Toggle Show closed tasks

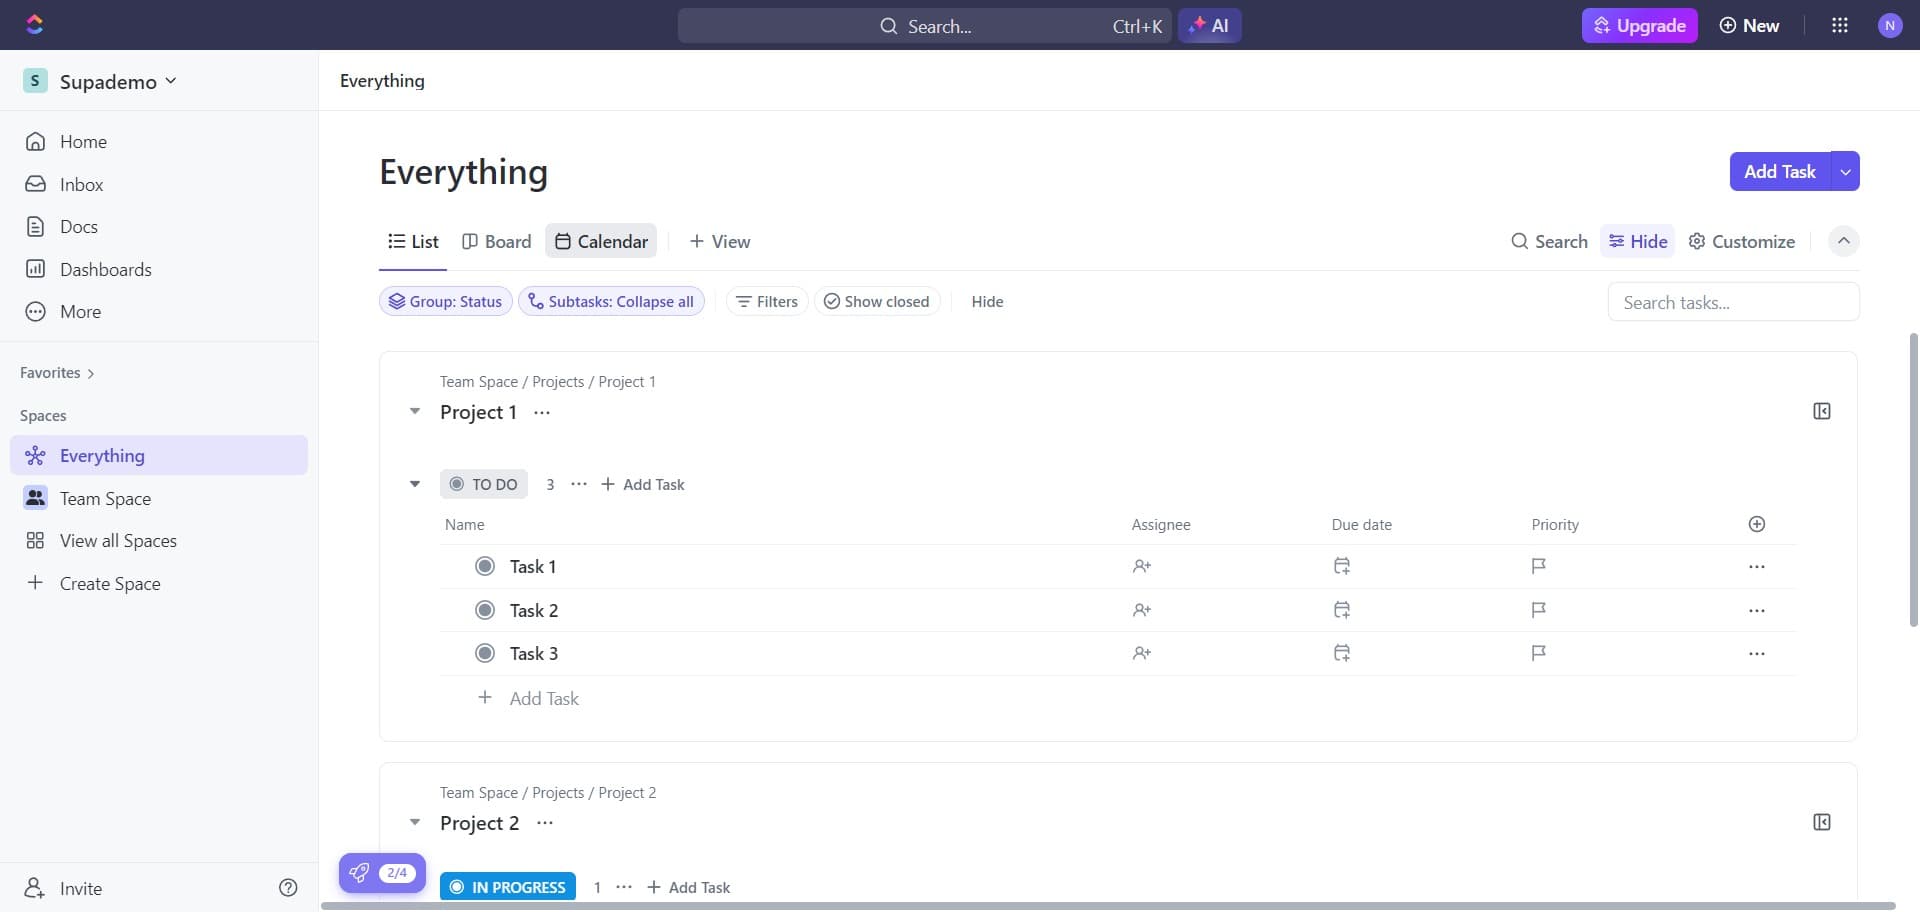[x=877, y=301]
